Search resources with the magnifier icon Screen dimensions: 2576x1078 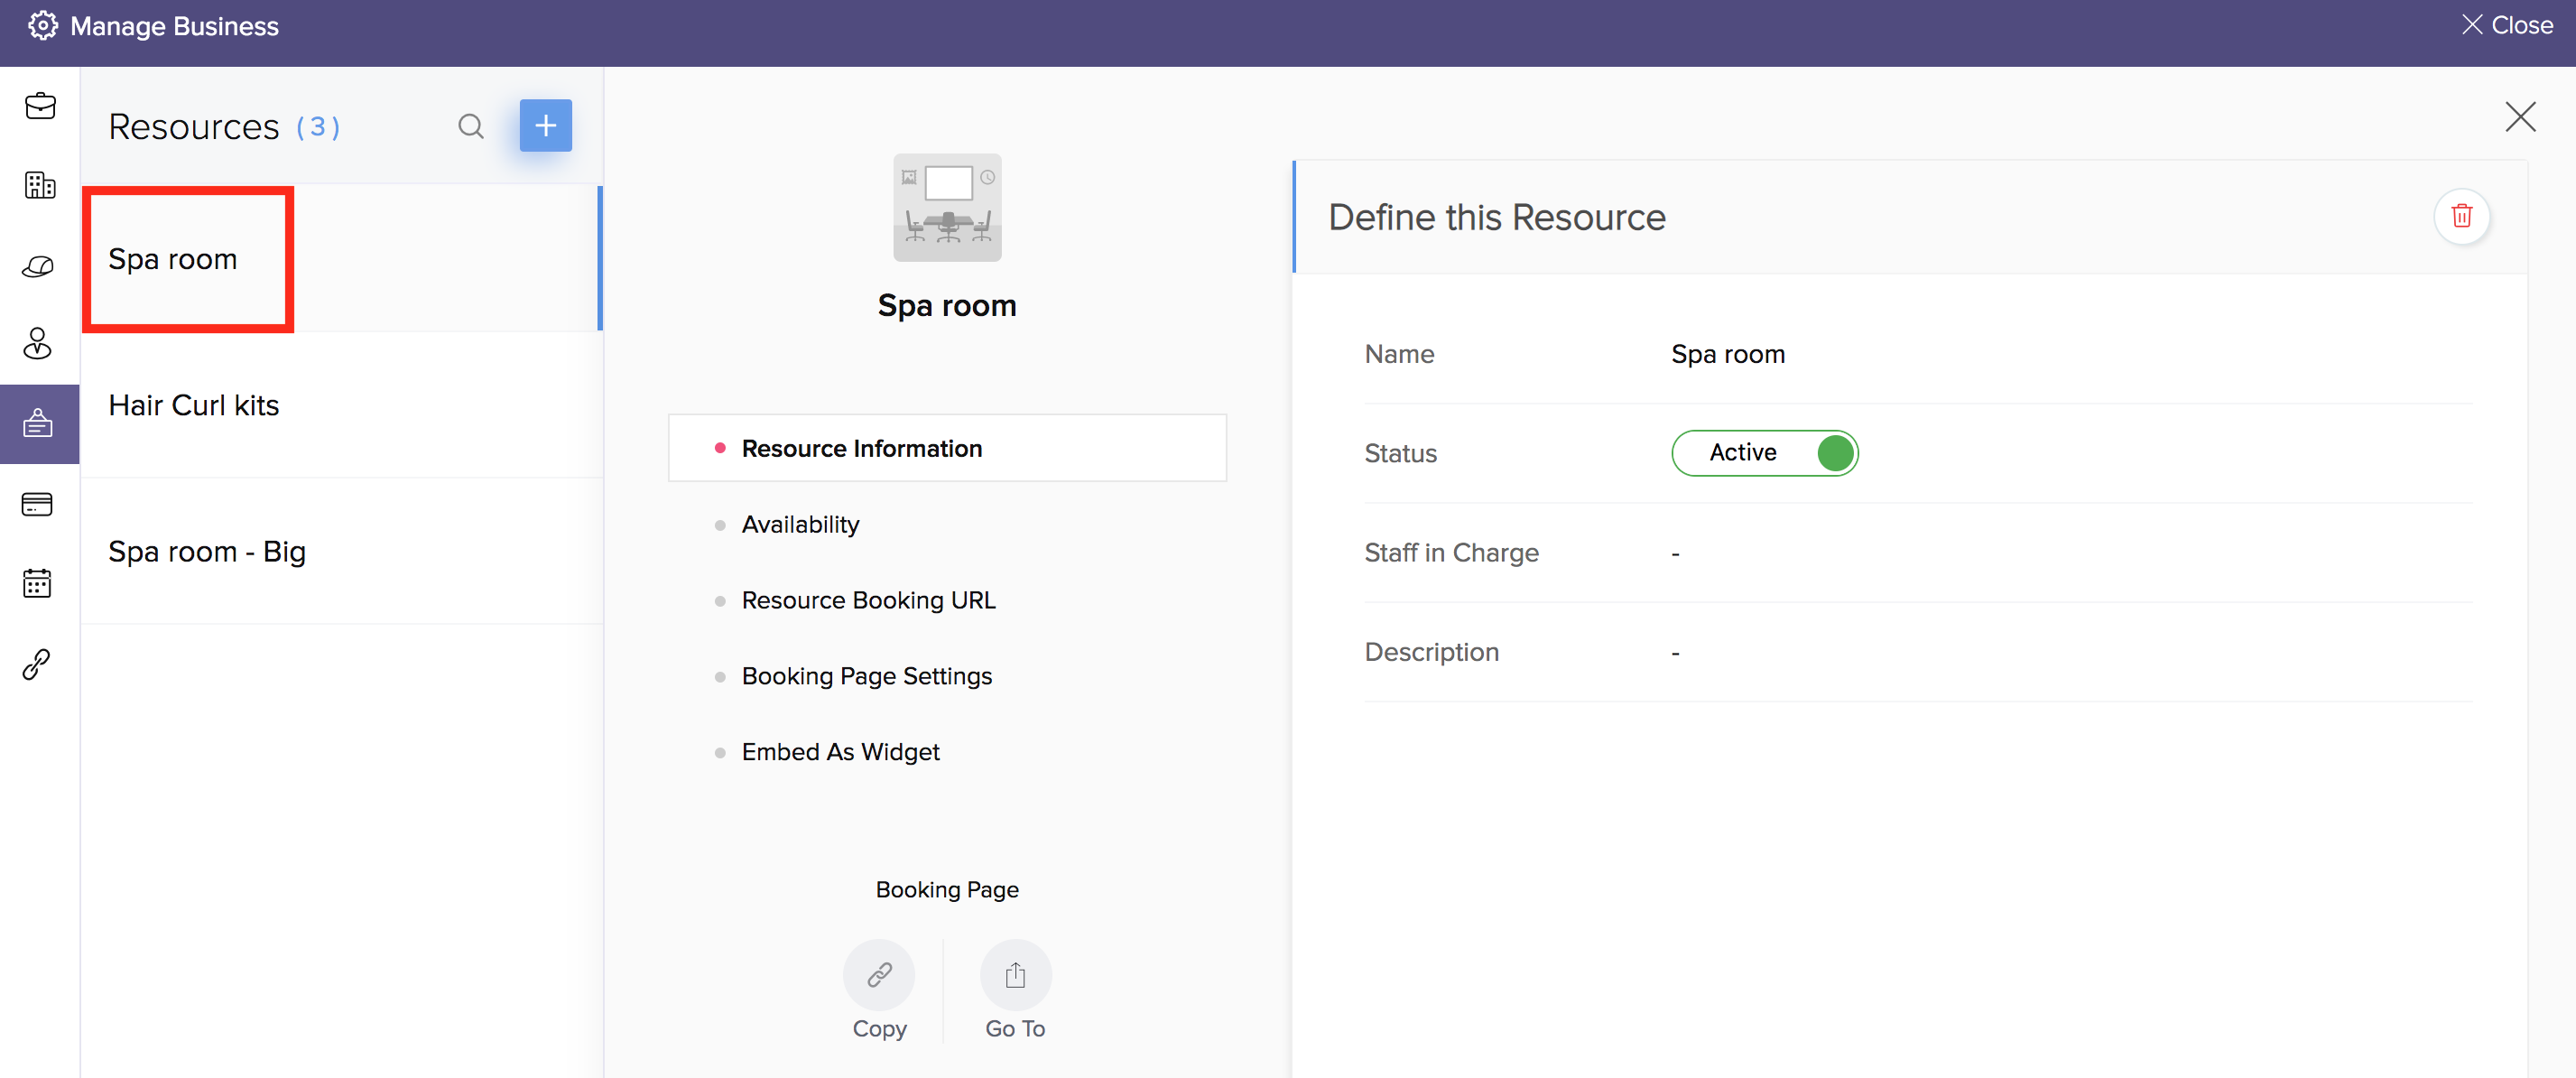[x=470, y=126]
